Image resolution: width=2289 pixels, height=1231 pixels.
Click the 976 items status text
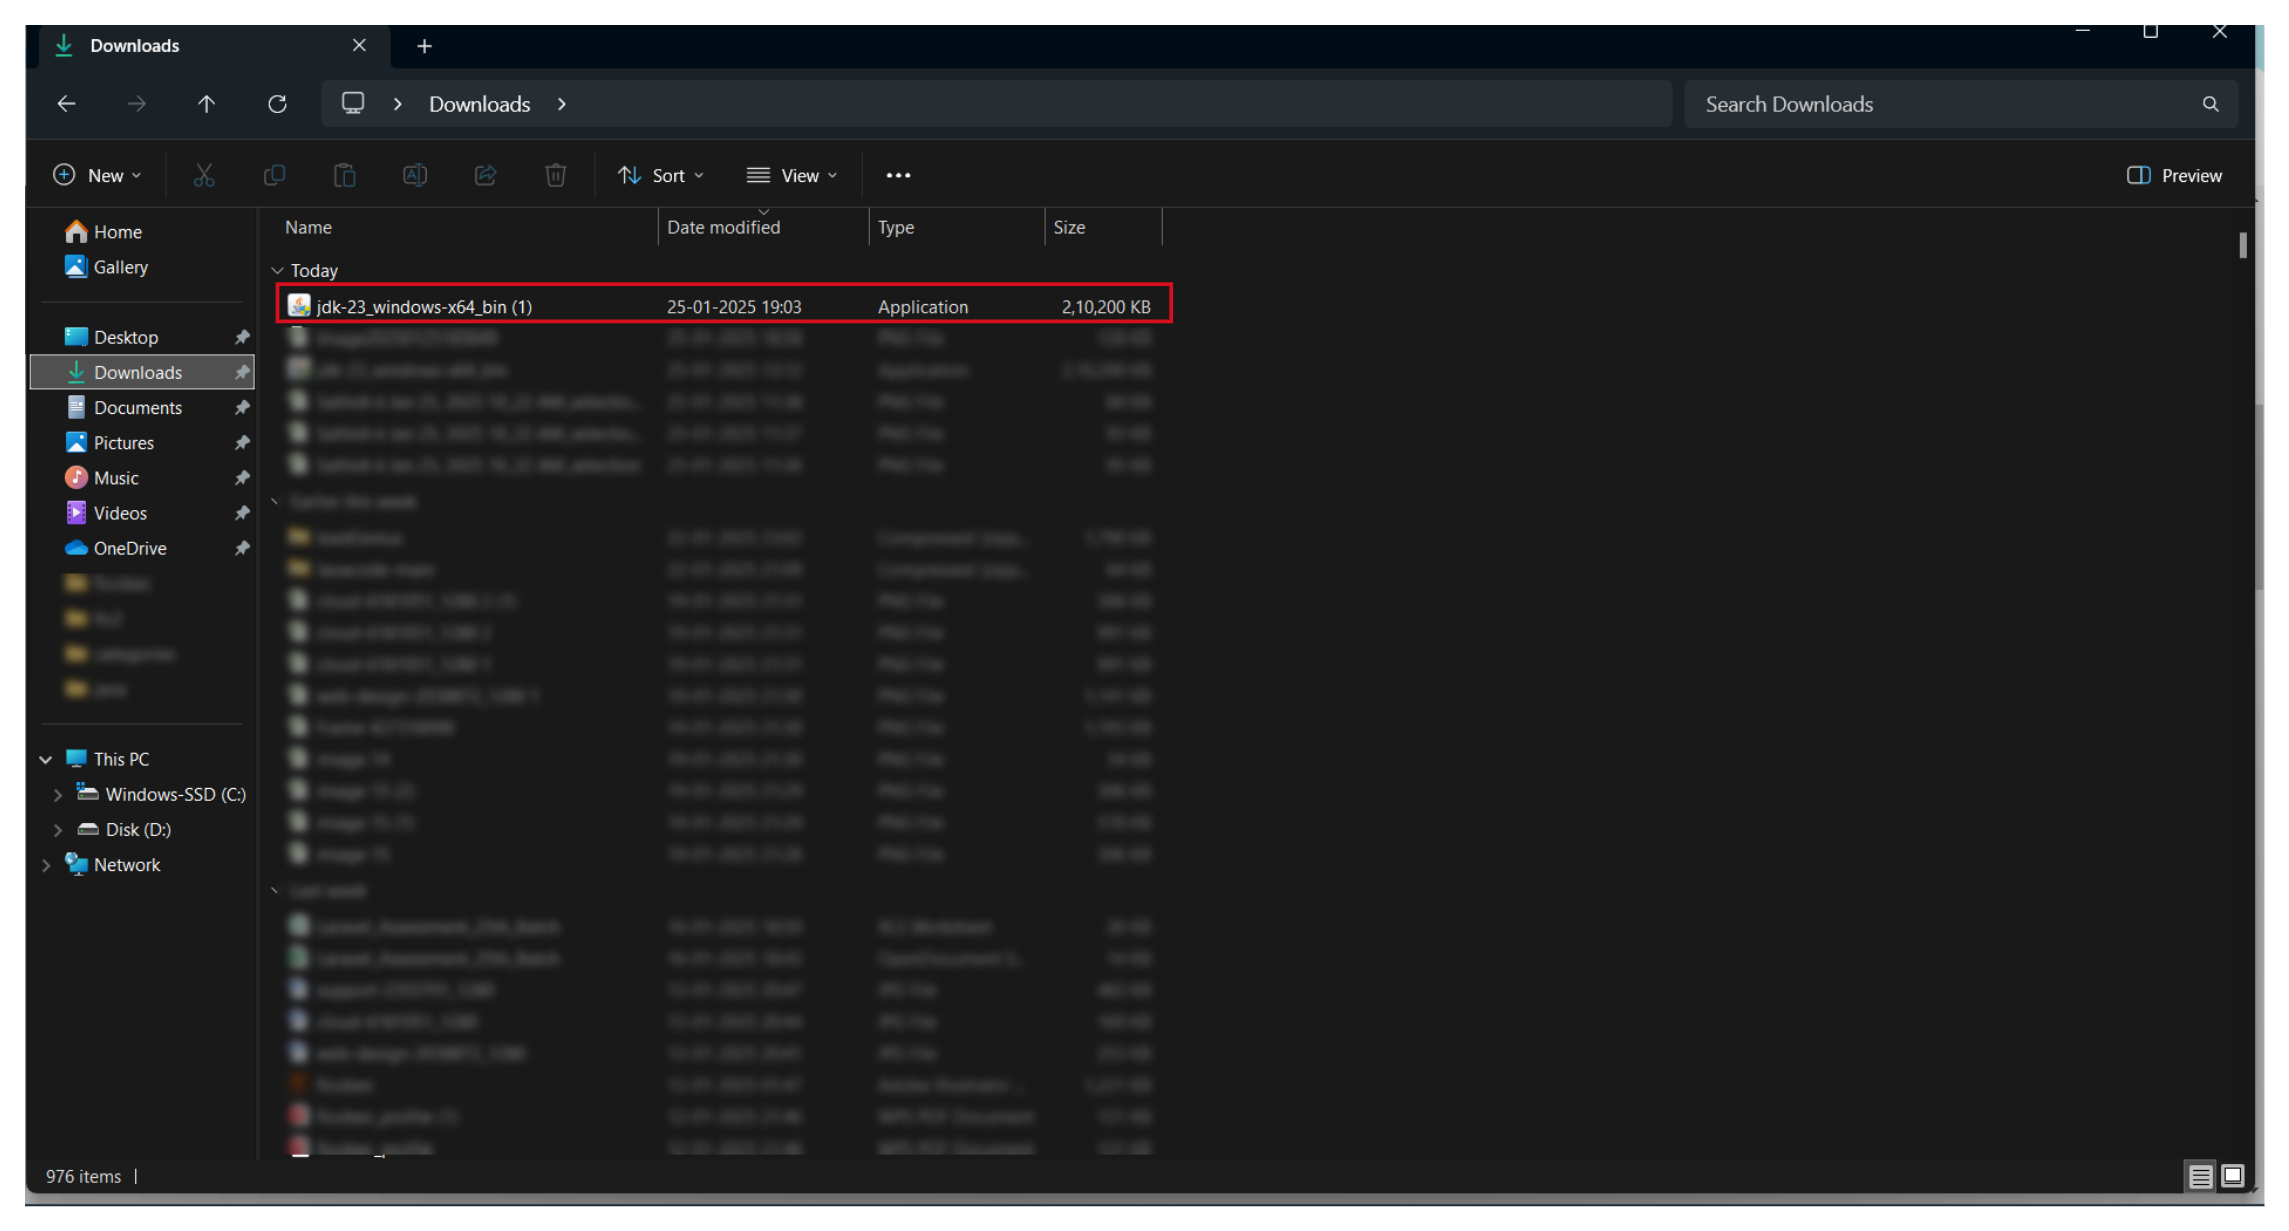coord(83,1177)
